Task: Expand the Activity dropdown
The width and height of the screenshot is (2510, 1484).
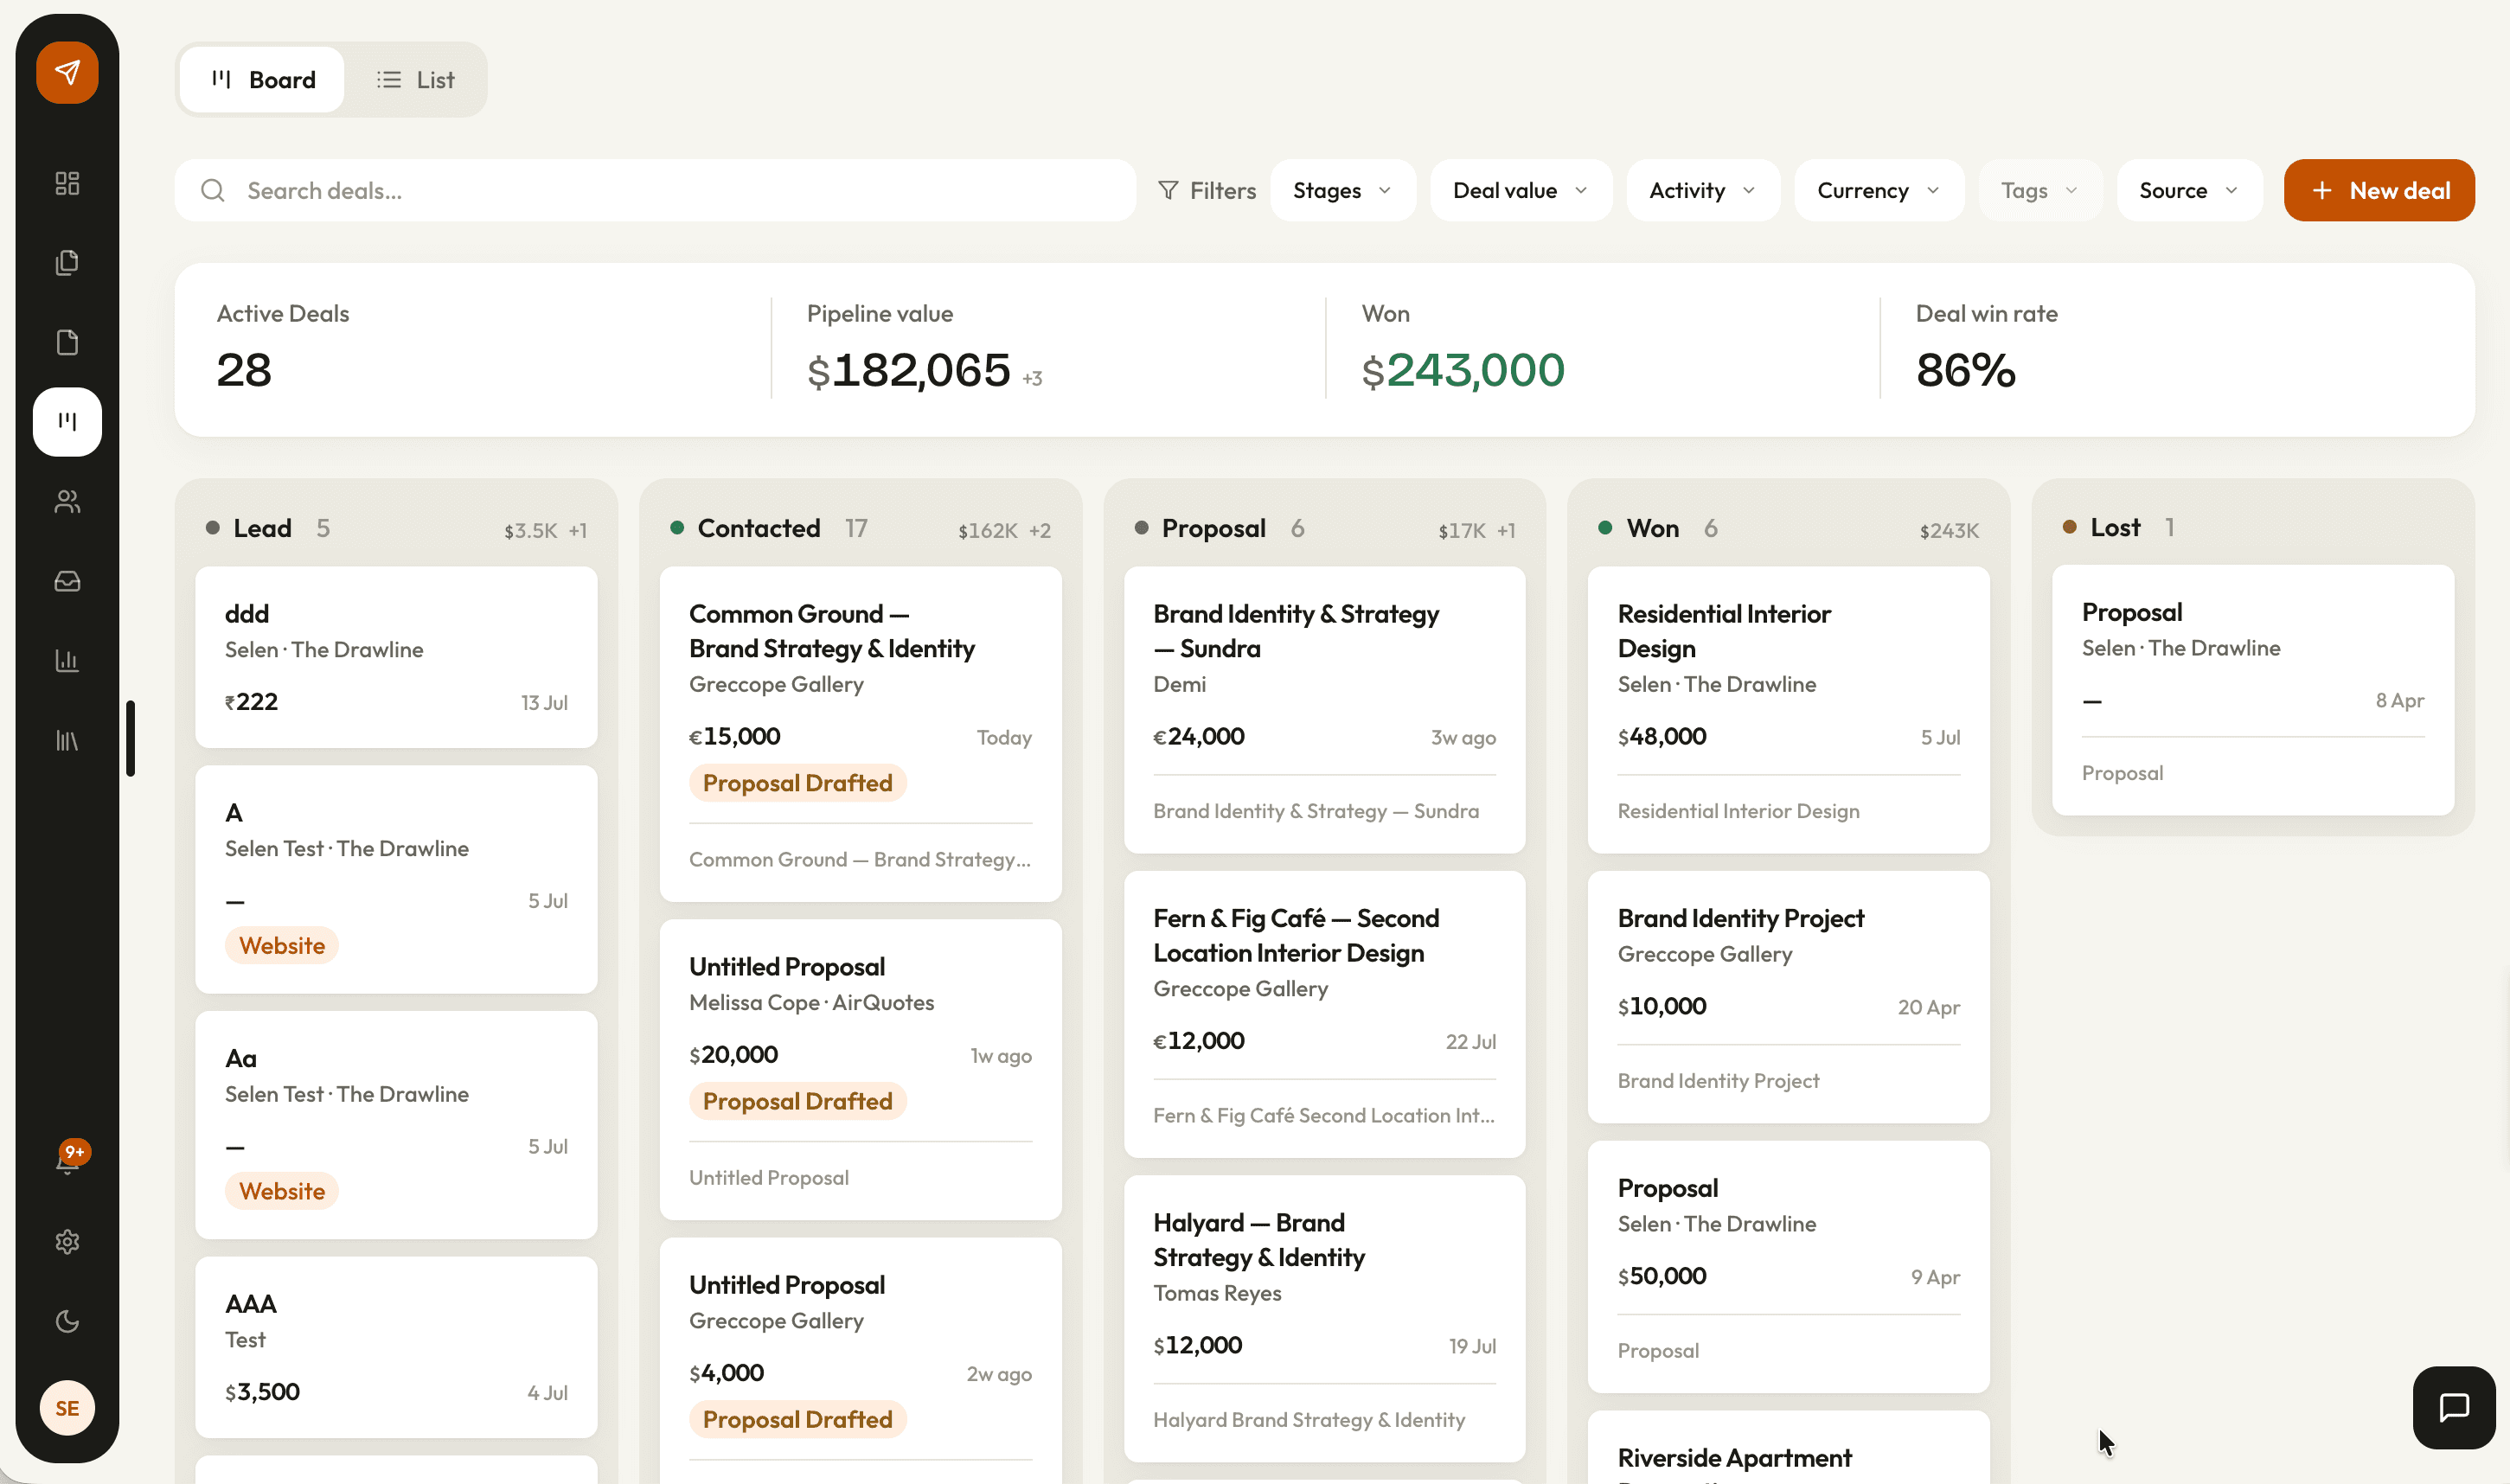Action: (x=1702, y=190)
